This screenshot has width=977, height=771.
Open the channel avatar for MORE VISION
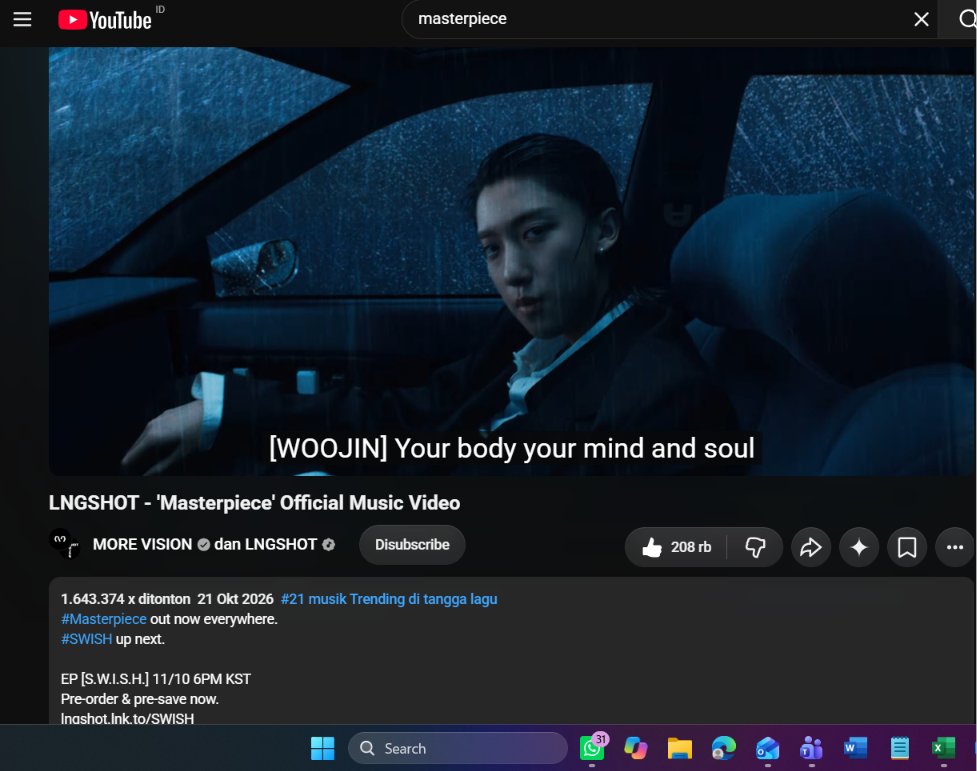tap(65, 544)
